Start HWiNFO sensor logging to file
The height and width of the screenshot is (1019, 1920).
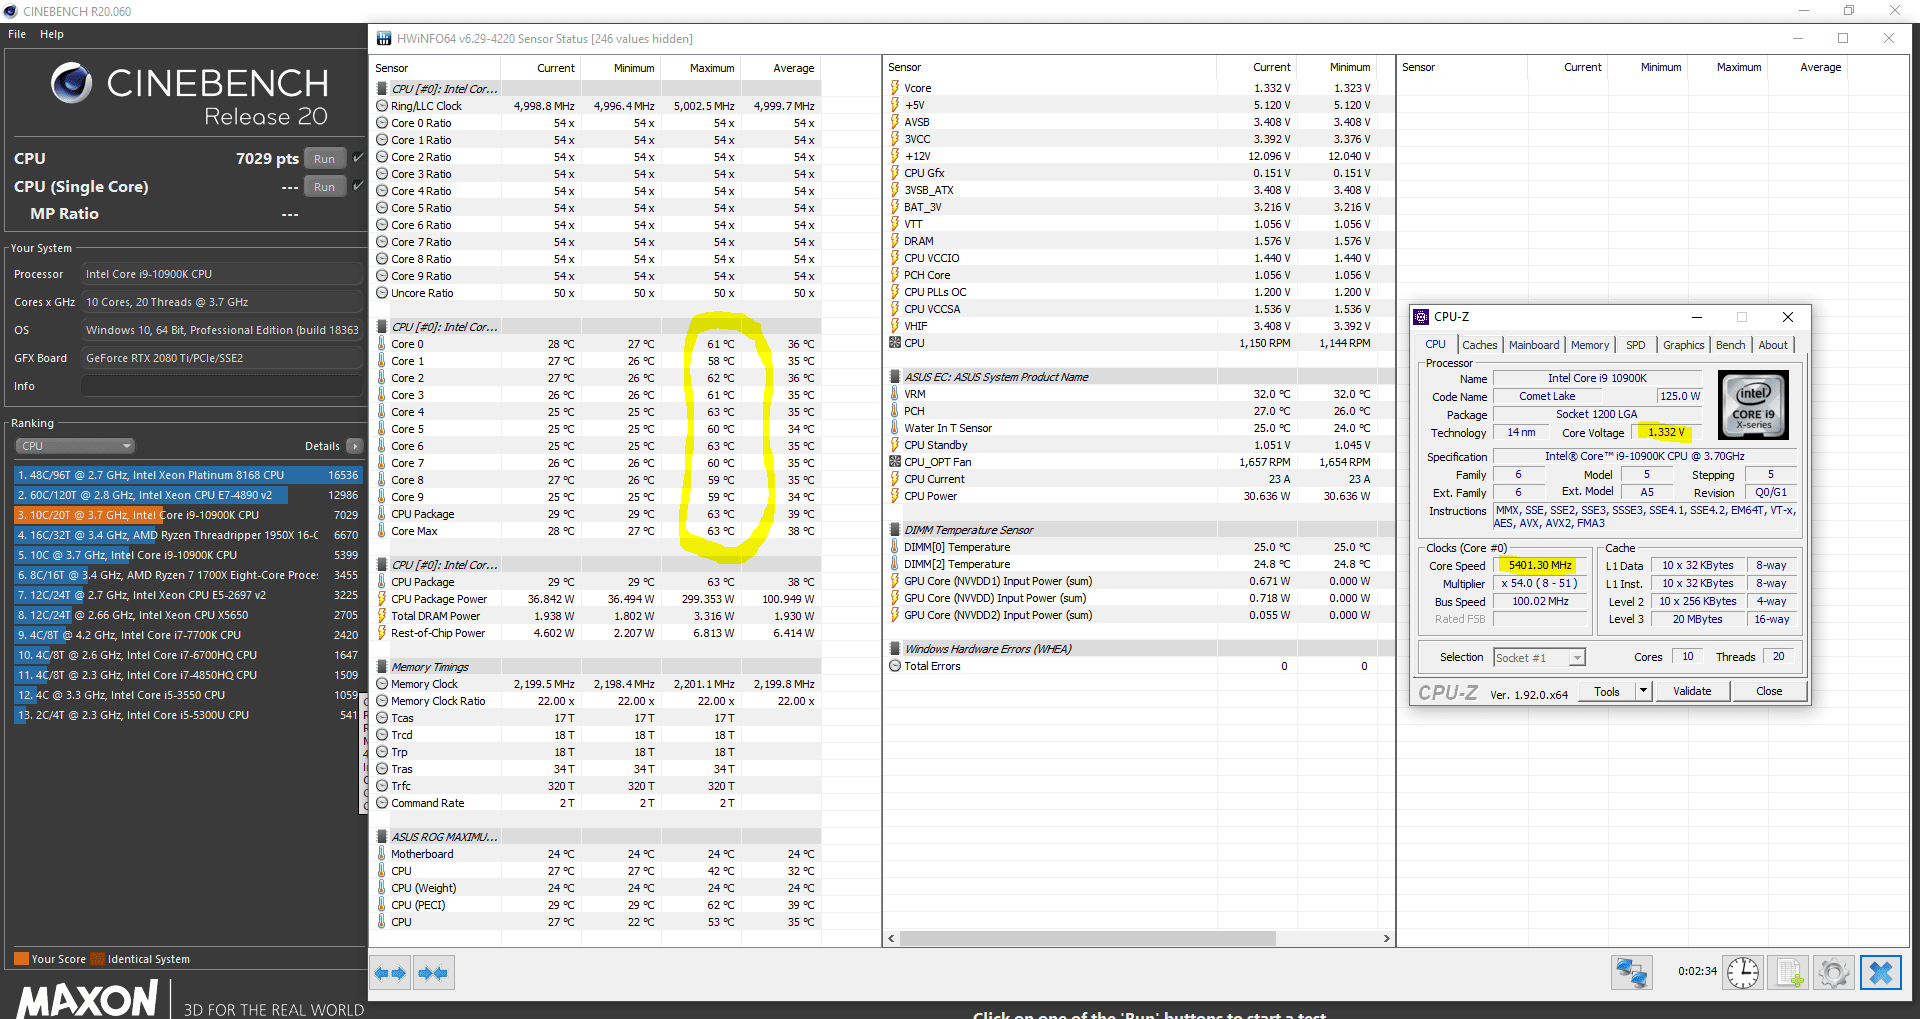(x=1789, y=972)
